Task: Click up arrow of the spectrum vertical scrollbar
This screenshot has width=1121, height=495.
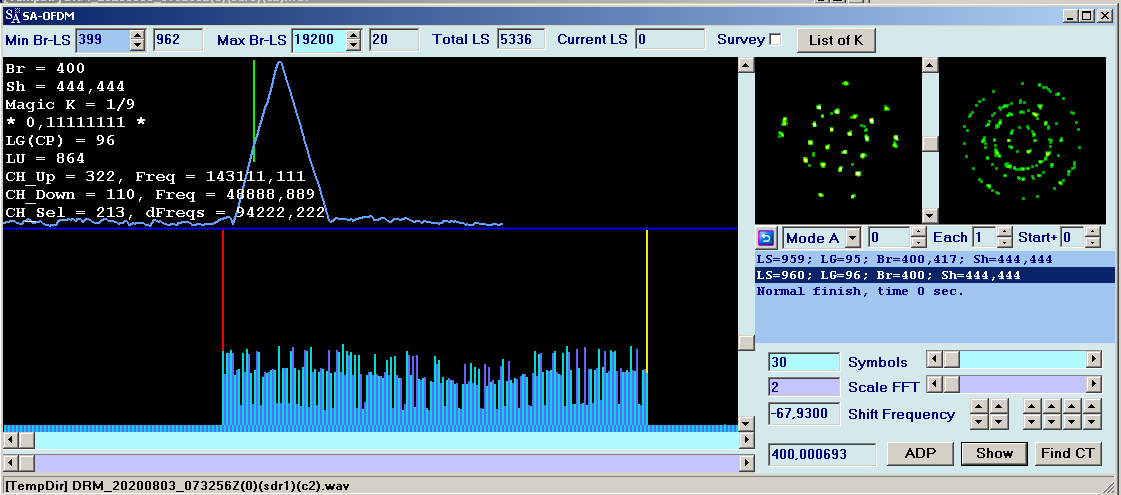Action: [x=746, y=65]
